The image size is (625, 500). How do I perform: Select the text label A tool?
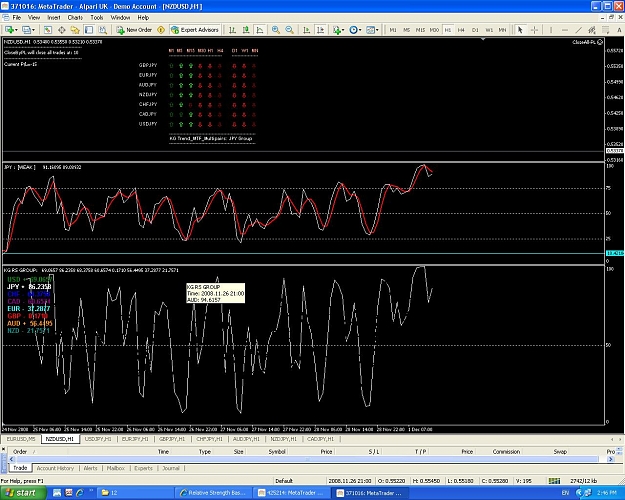619,30
